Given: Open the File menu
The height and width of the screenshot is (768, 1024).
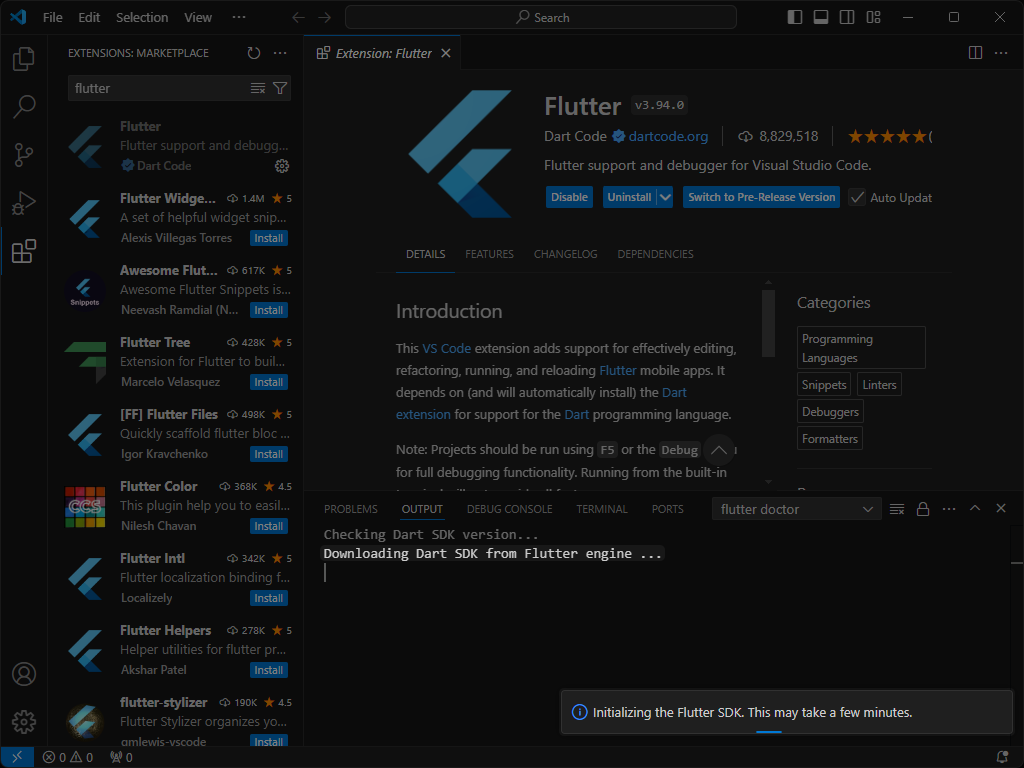Looking at the screenshot, I should 52,18.
